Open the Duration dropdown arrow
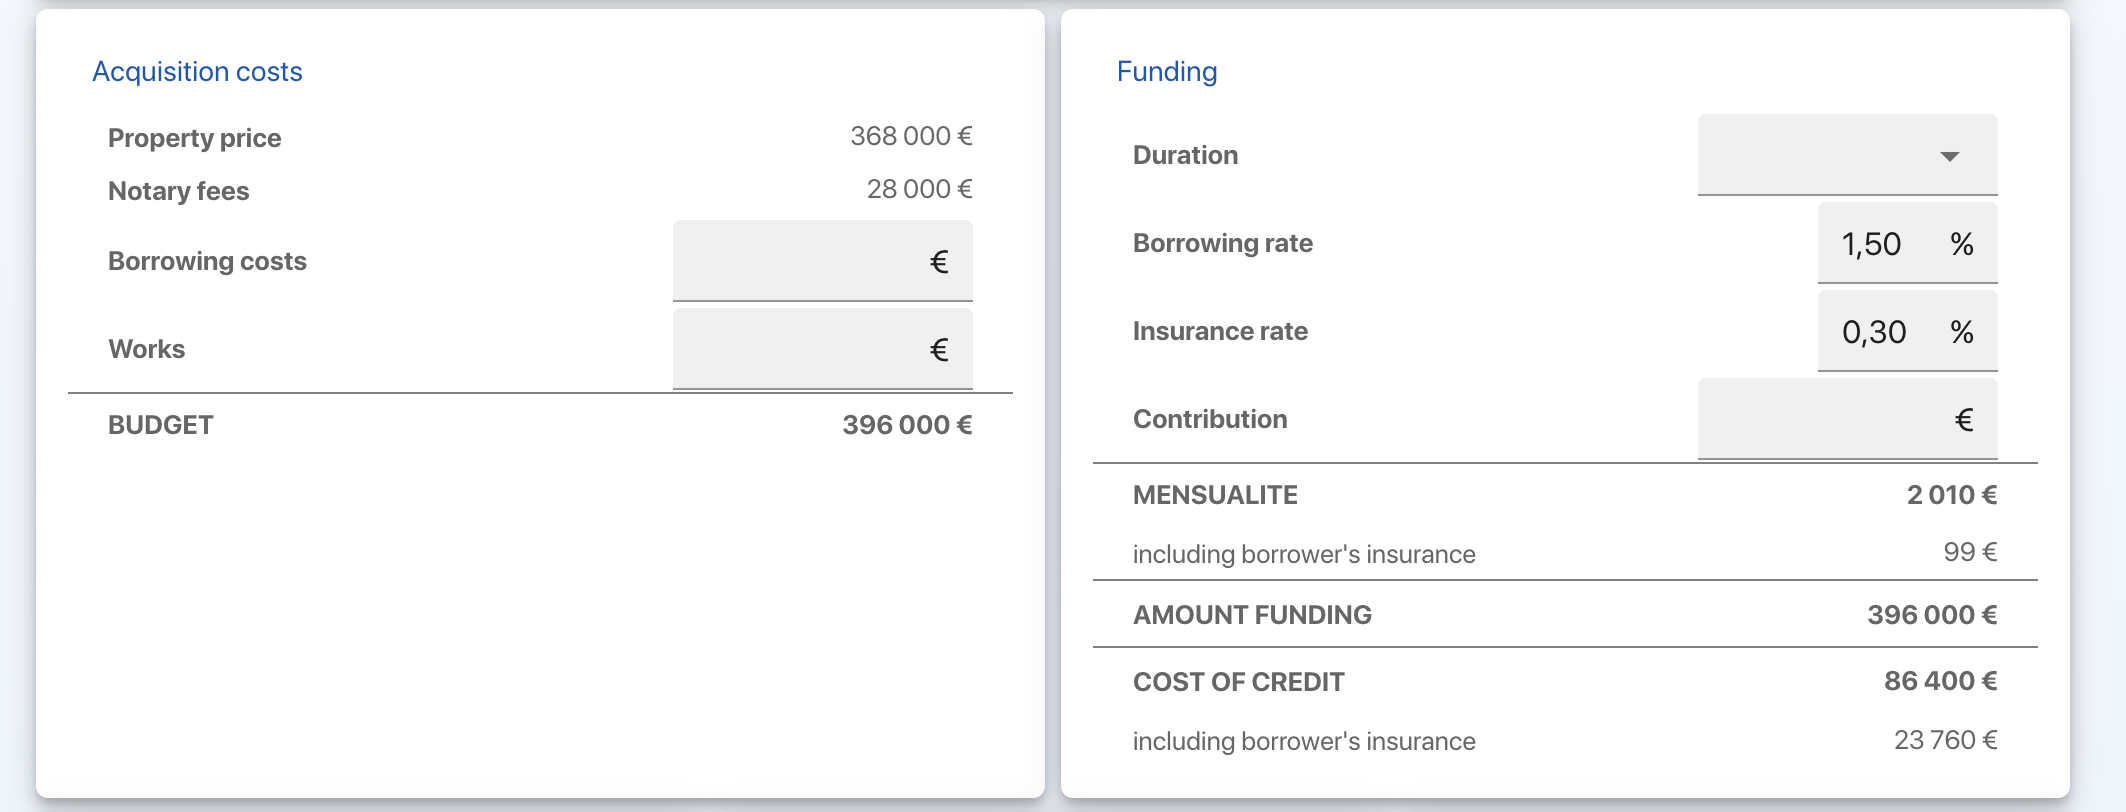 (x=1948, y=156)
